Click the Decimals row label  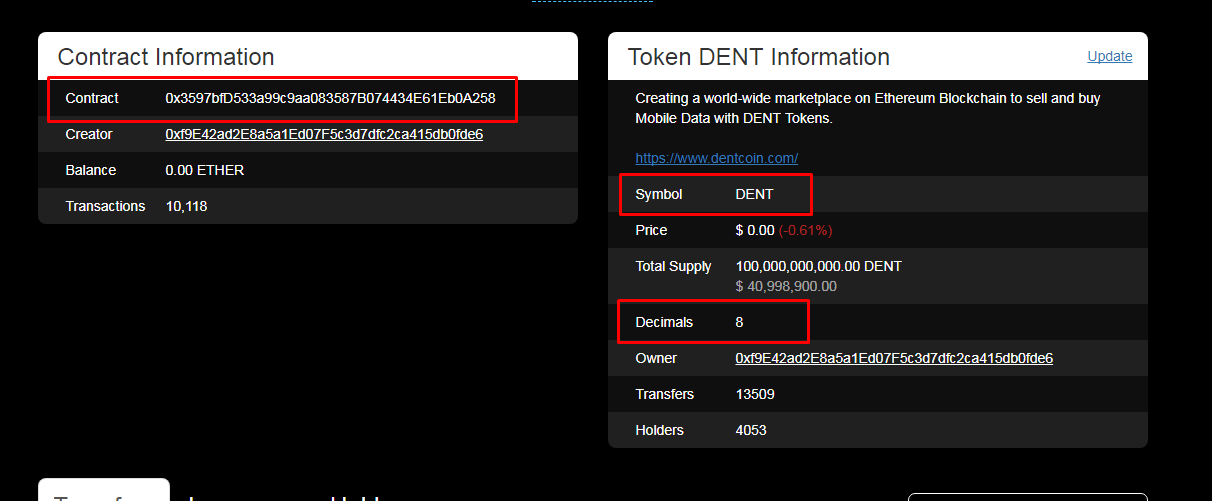(664, 322)
